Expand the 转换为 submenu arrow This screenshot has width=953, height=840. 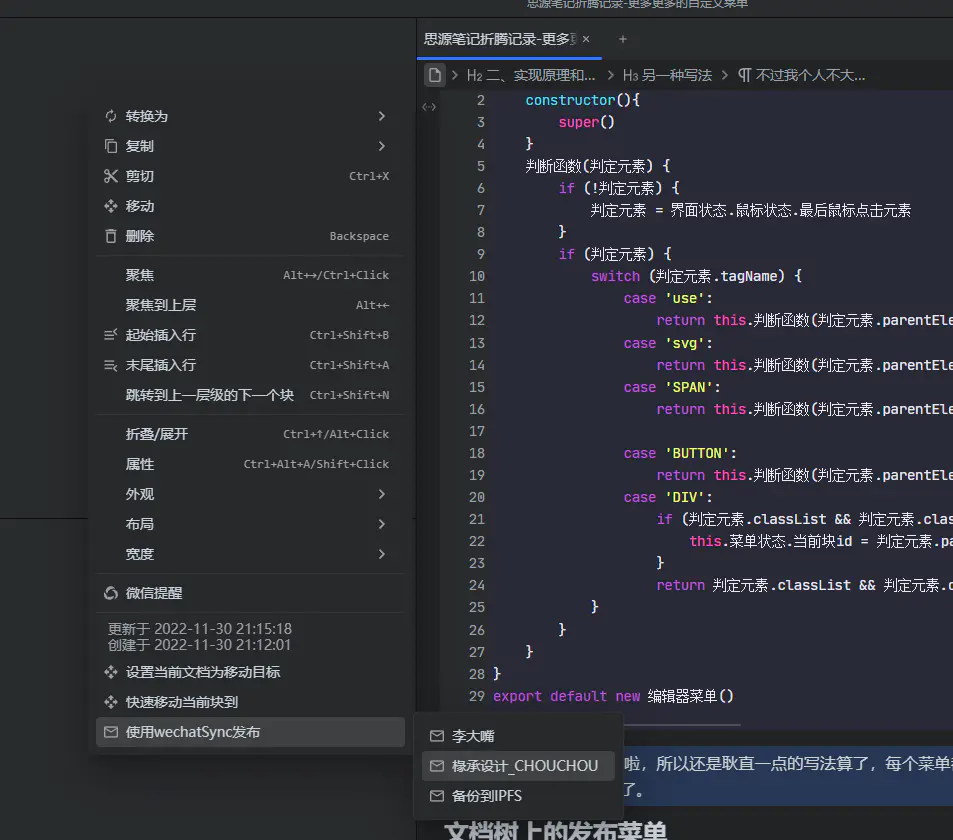point(382,116)
